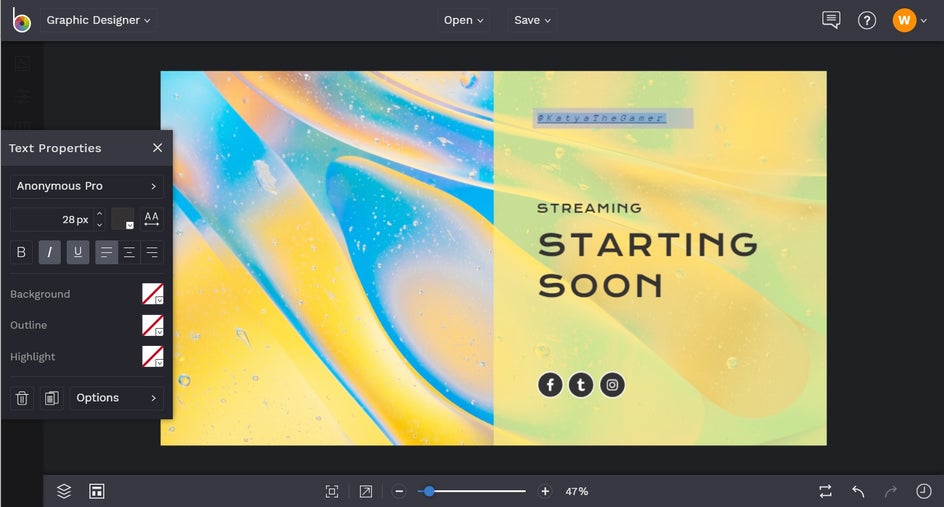Click the repeat/swap arrows icon

pos(825,491)
